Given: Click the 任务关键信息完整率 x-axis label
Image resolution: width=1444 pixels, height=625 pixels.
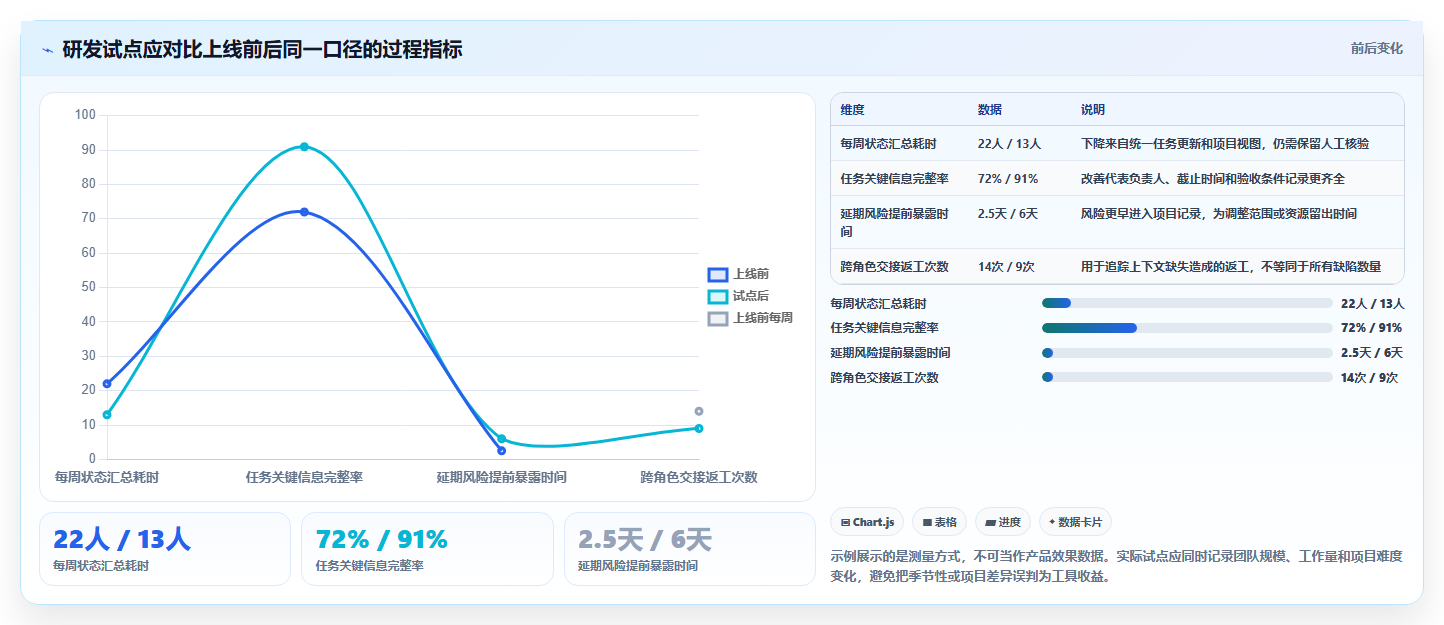Looking at the screenshot, I should click(x=304, y=478).
